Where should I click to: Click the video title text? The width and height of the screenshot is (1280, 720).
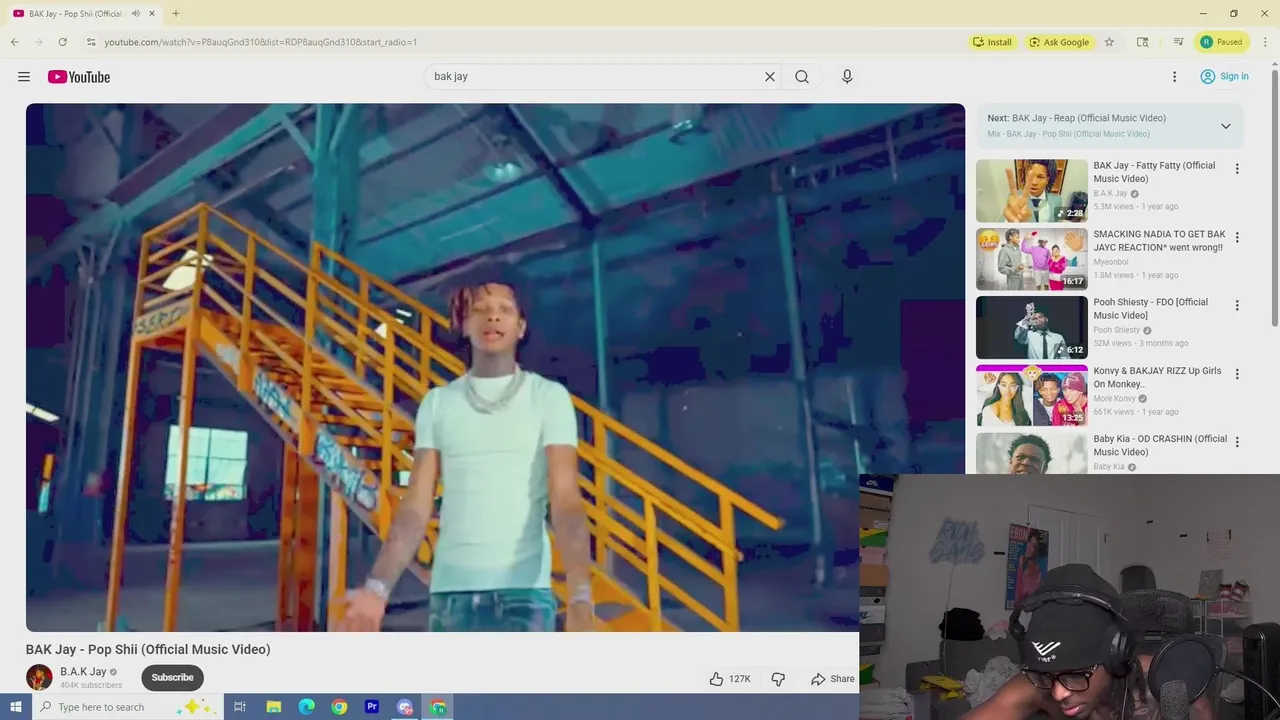pos(148,649)
